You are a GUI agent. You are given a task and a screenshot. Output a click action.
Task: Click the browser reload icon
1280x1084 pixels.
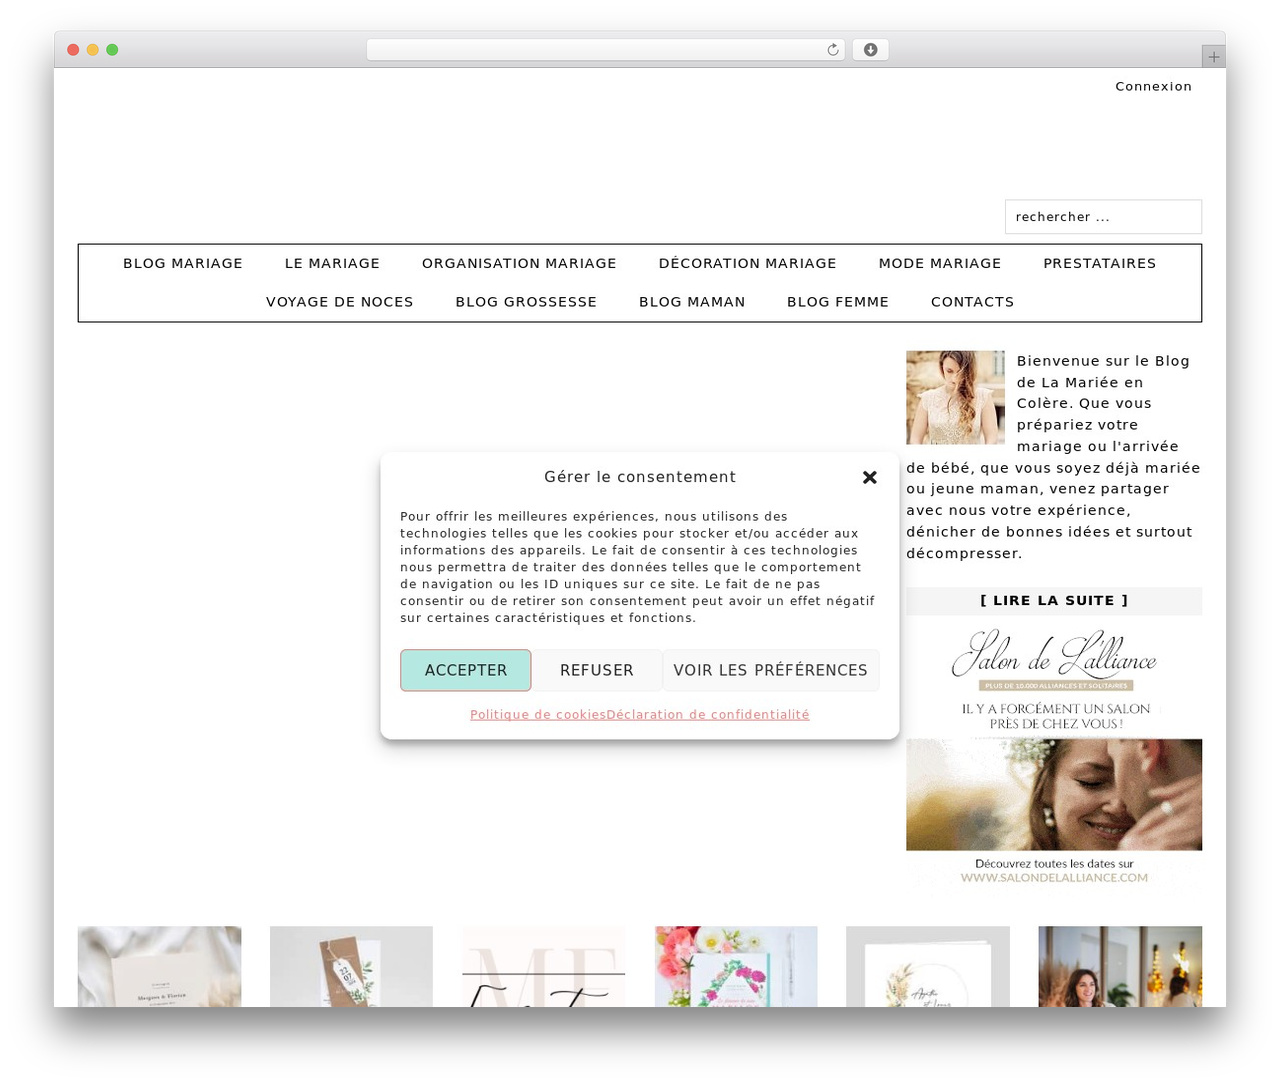[832, 50]
